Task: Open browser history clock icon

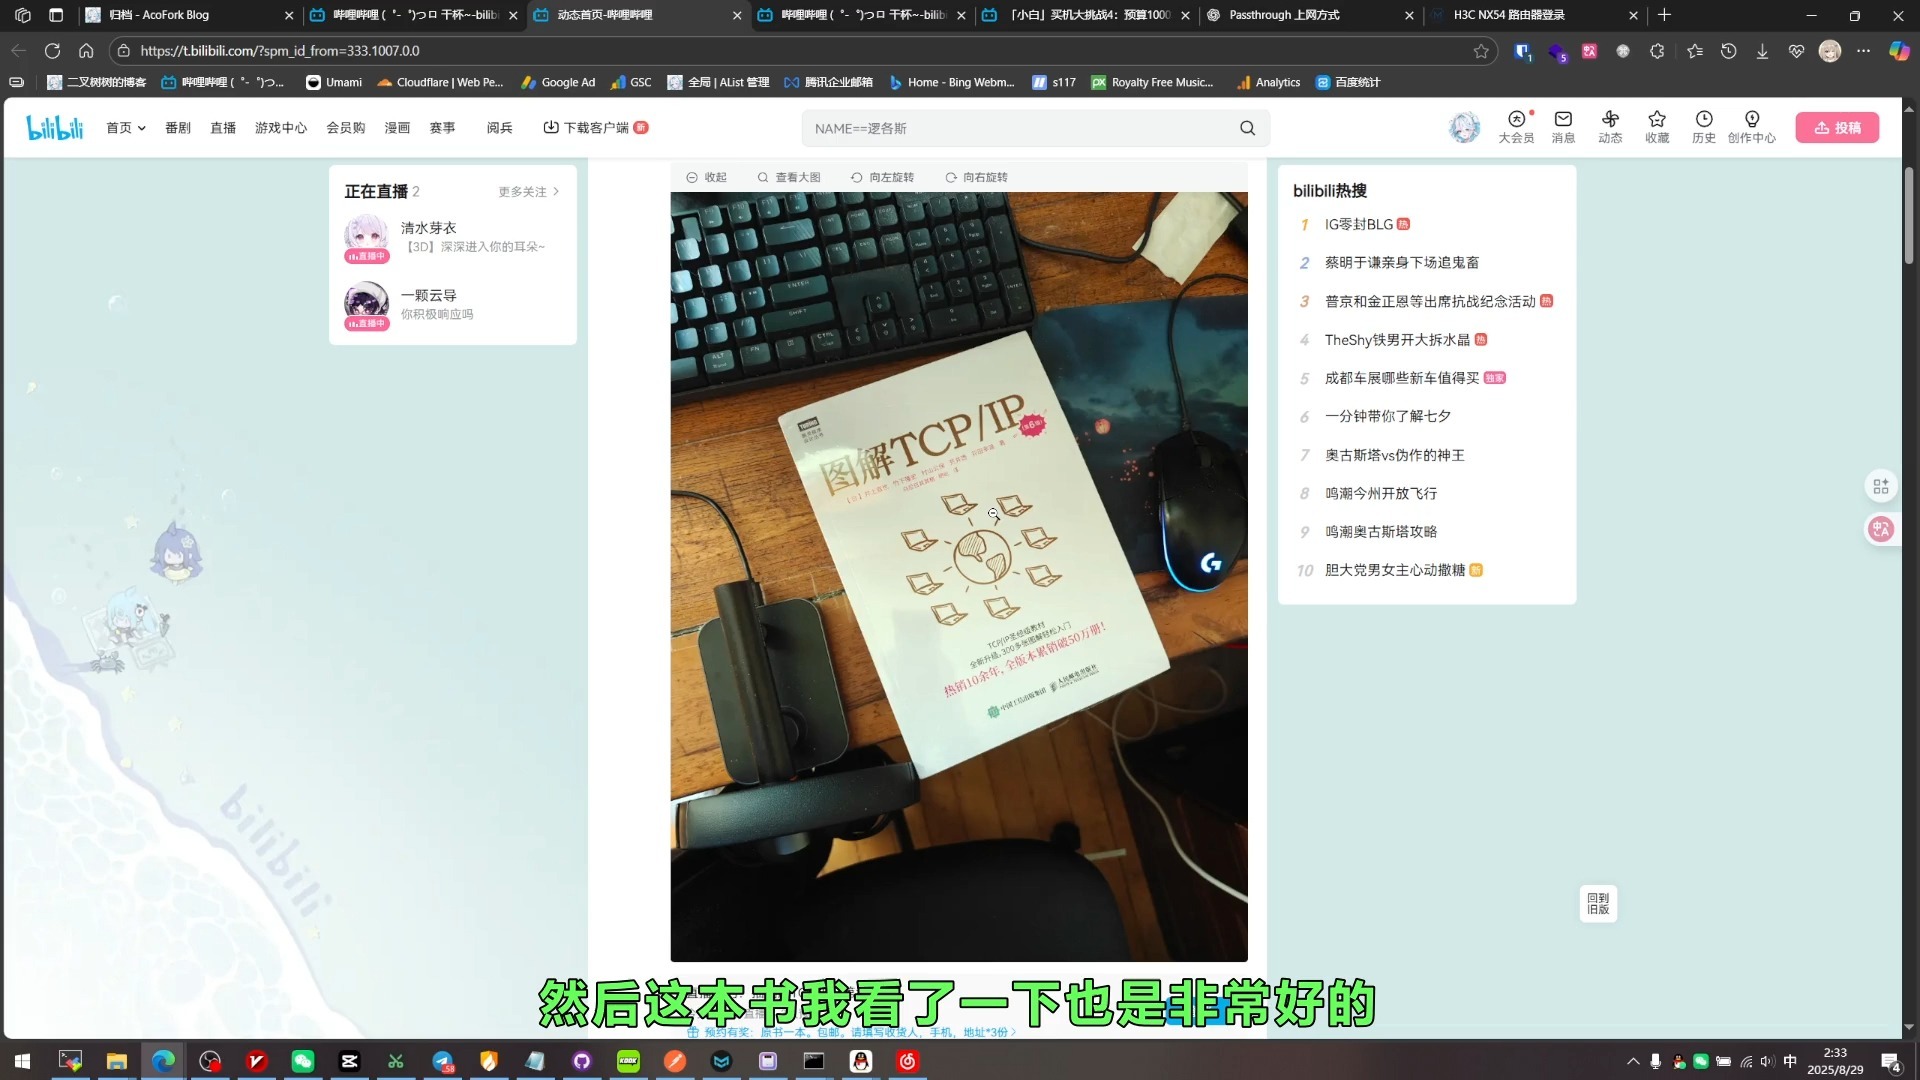Action: [x=1728, y=51]
